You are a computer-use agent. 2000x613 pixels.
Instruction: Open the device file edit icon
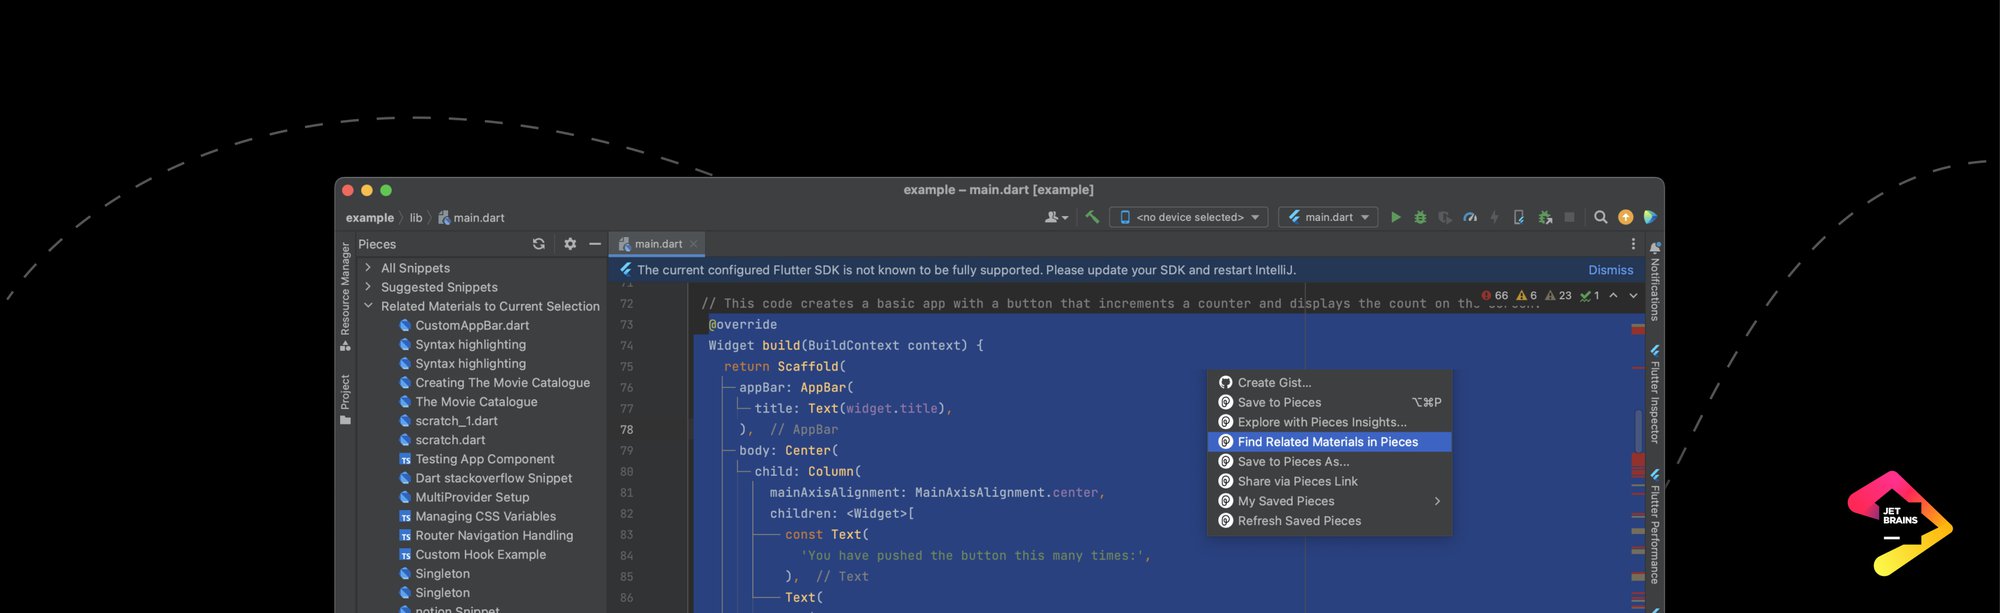(1519, 217)
